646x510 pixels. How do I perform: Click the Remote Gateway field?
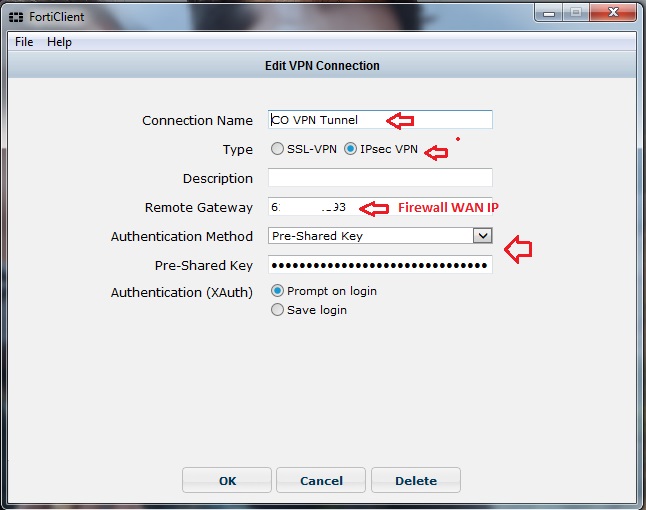[x=380, y=206]
